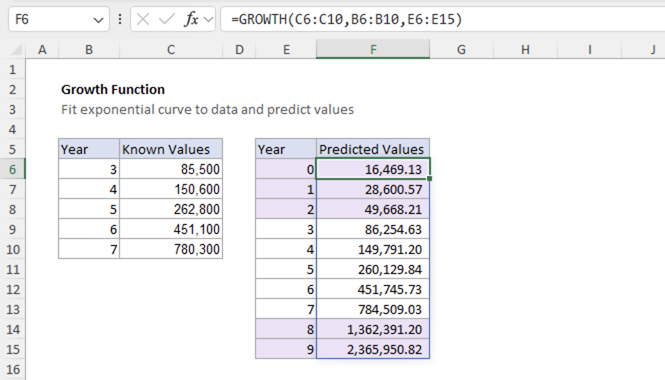Select row 10 header
Viewport: 665px width, 380px height.
tap(13, 249)
